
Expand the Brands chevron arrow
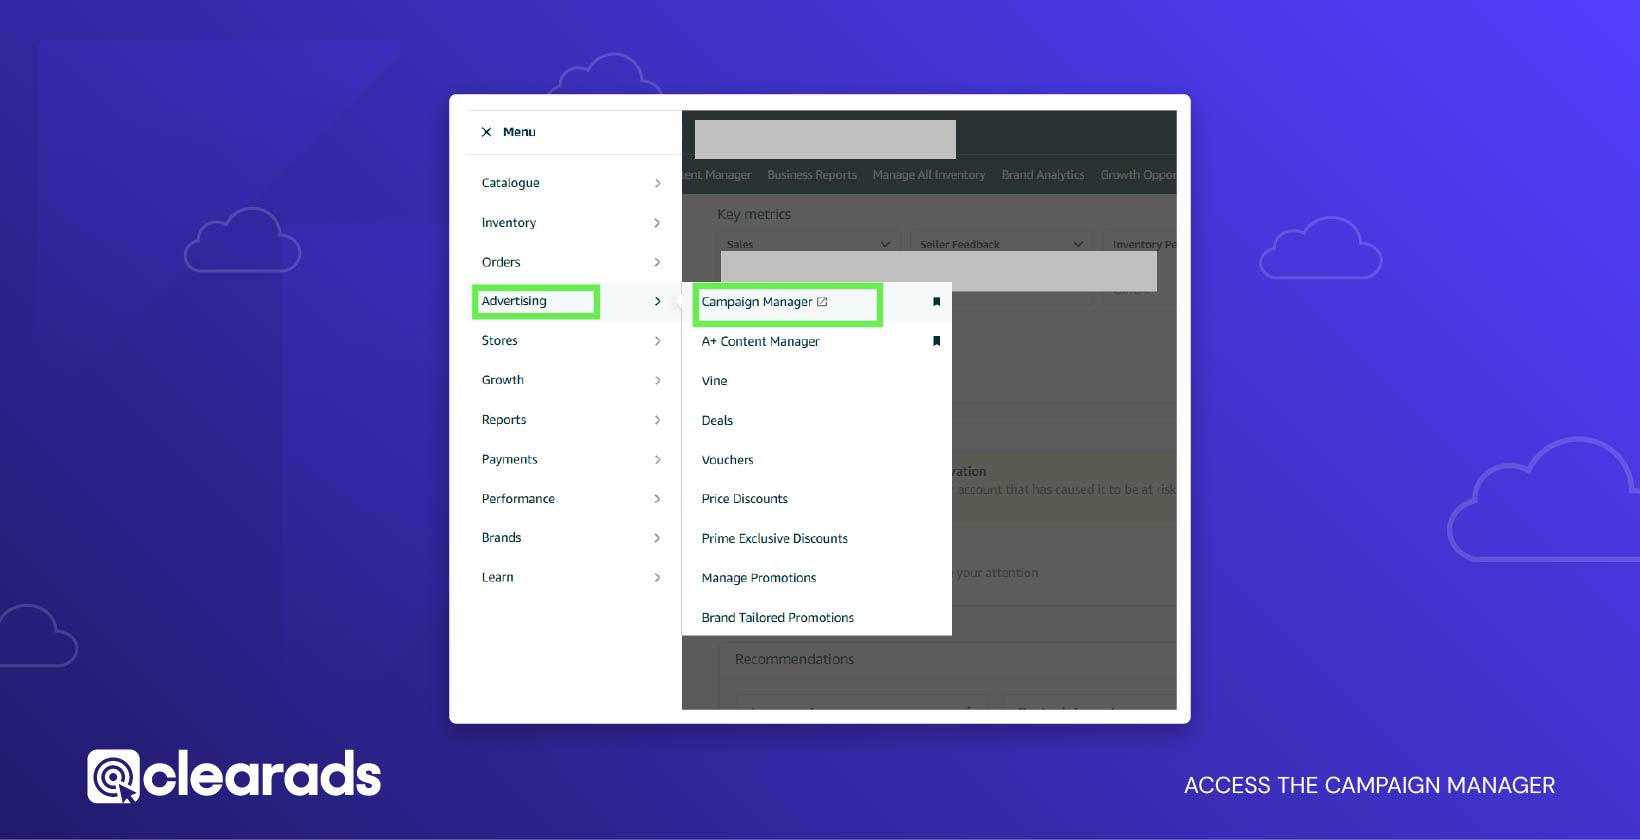657,538
